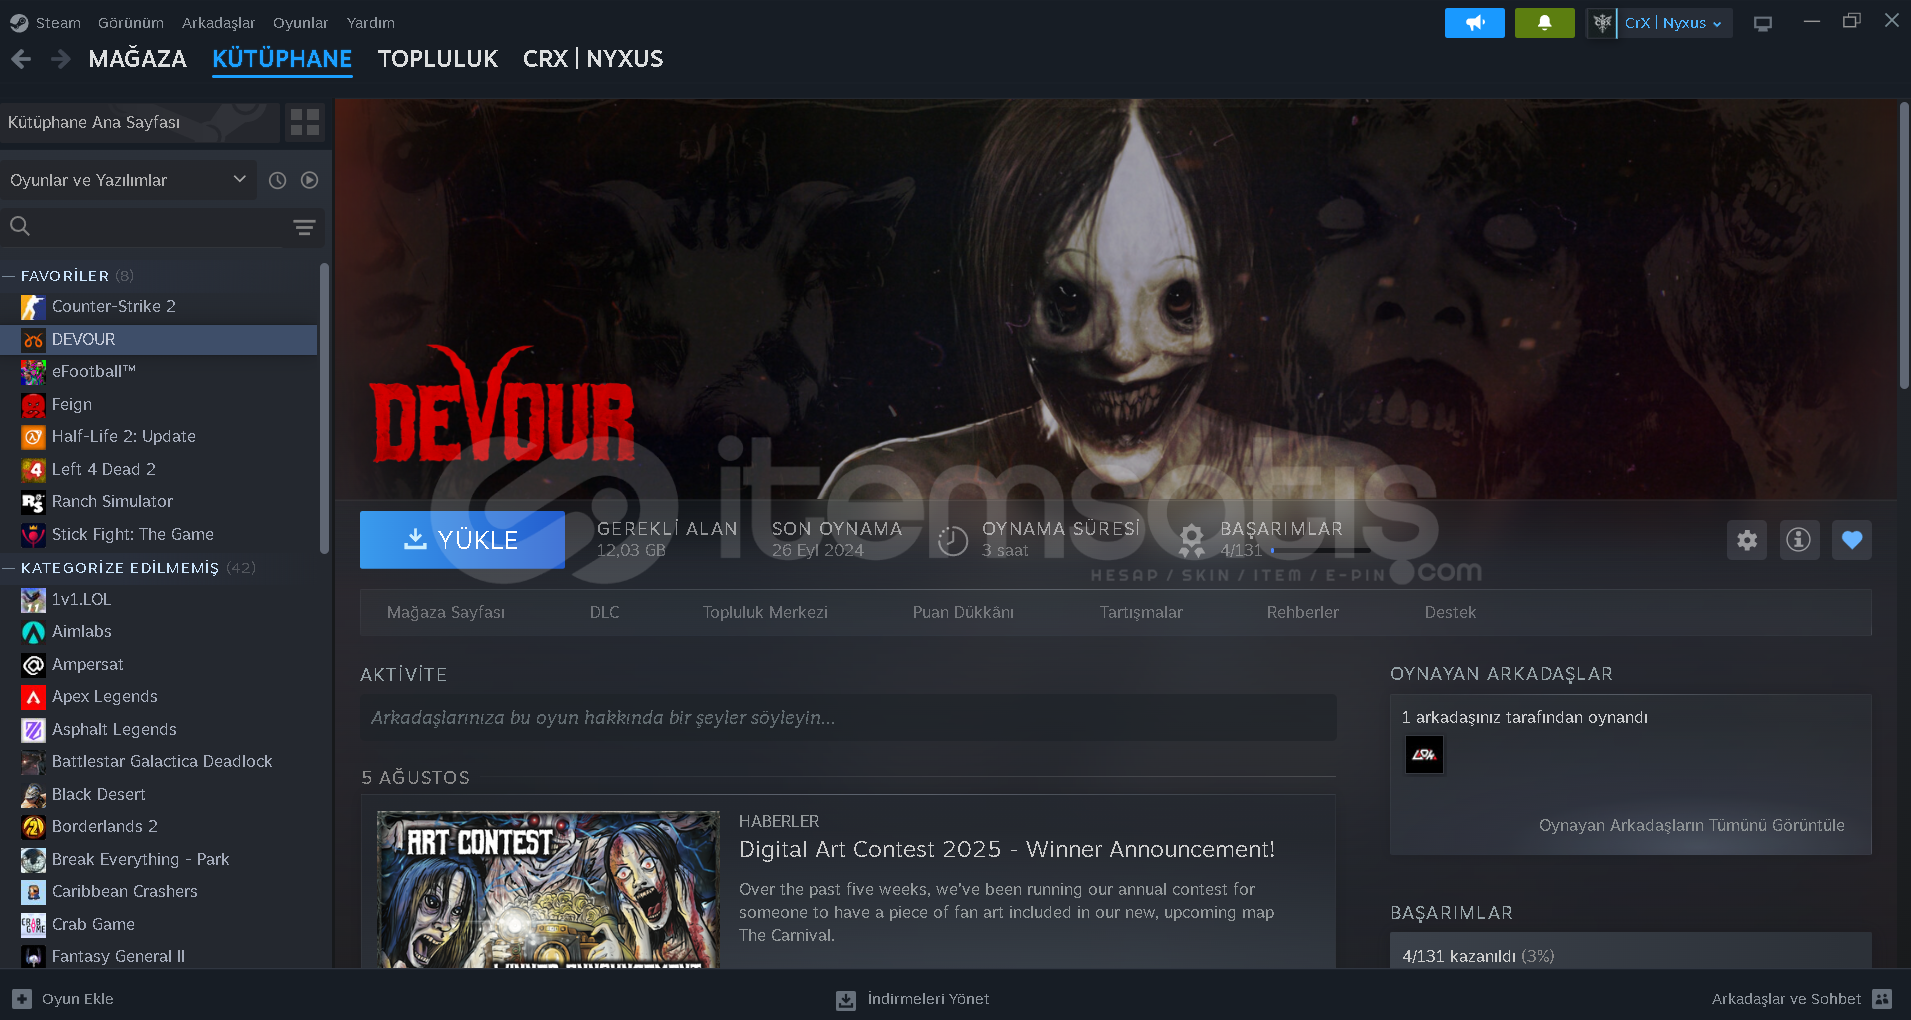Go to TOPLULUK tab
Viewport: 1911px width, 1020px height.
[x=438, y=59]
